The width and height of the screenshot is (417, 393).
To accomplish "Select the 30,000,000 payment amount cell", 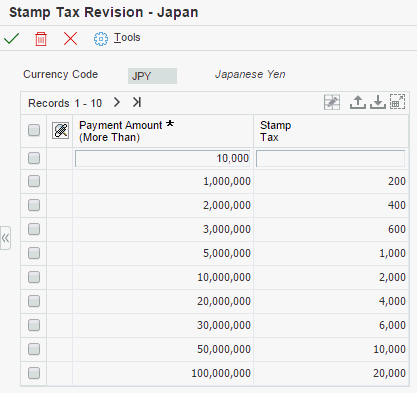I will (x=163, y=325).
